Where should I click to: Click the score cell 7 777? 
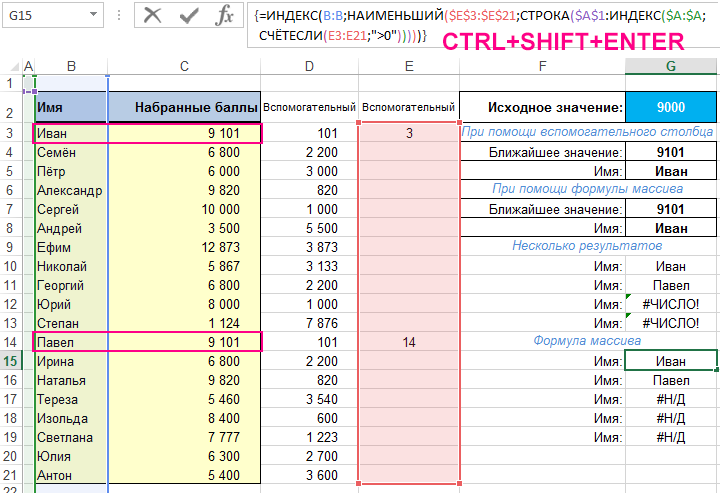tap(184, 437)
